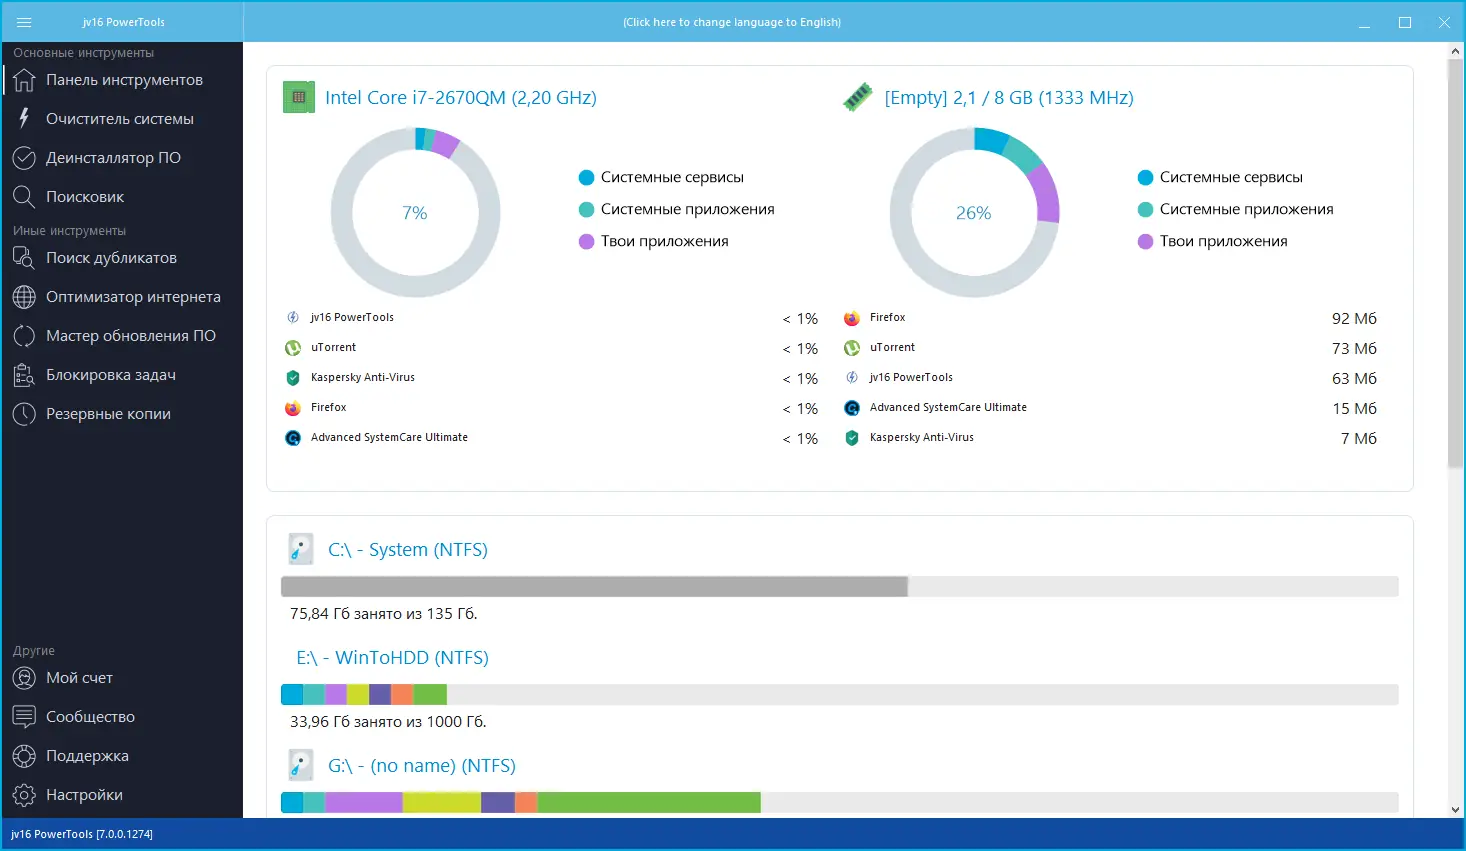
Task: Click the Firefox icon in CPU list
Action: pos(293,408)
